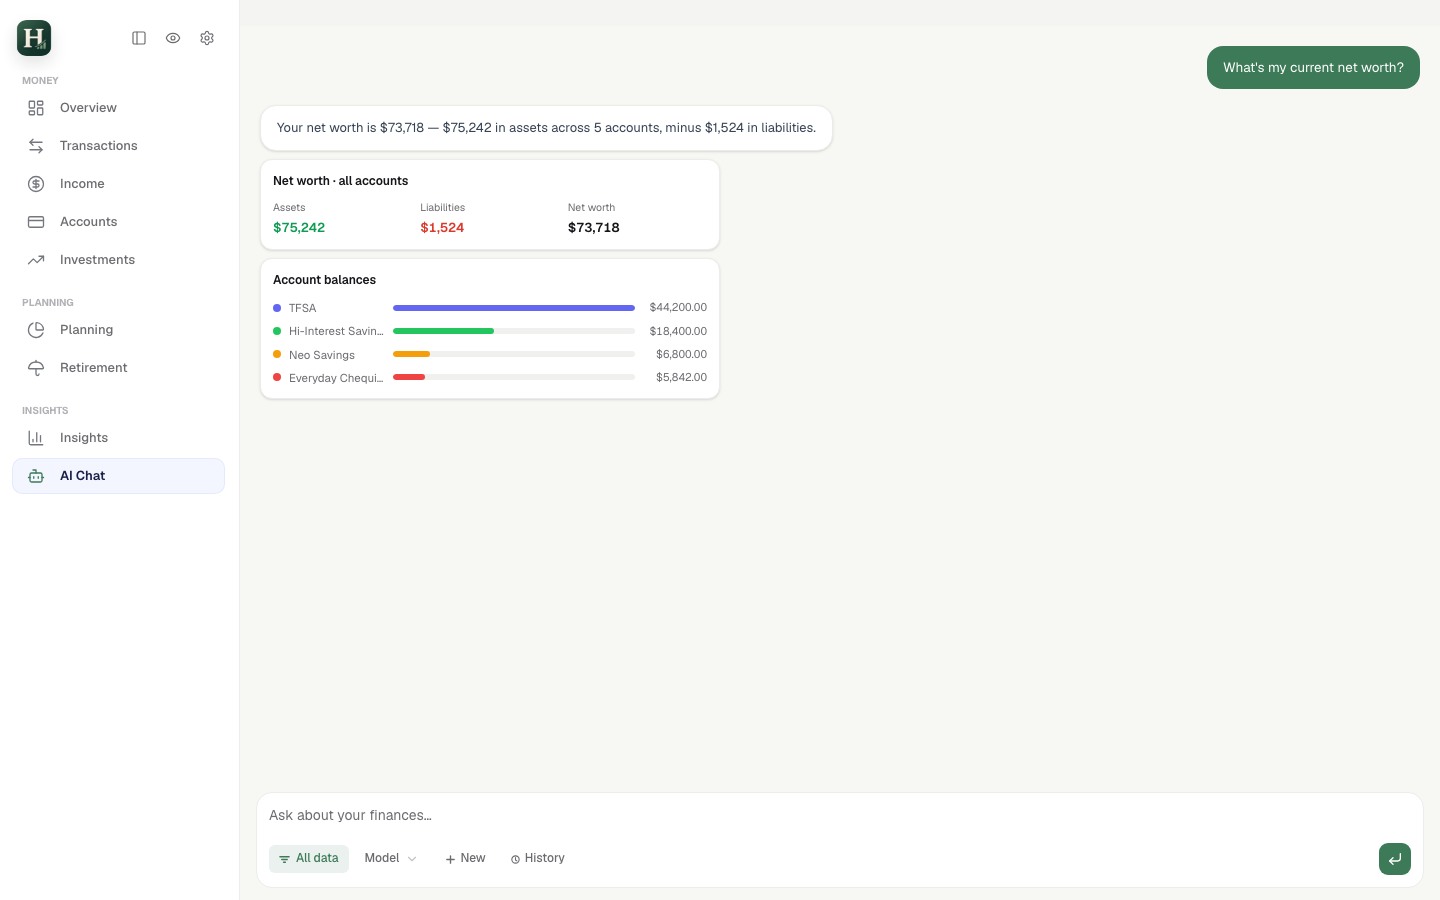
Task: Click the TFSA balance progress bar
Action: (x=514, y=308)
